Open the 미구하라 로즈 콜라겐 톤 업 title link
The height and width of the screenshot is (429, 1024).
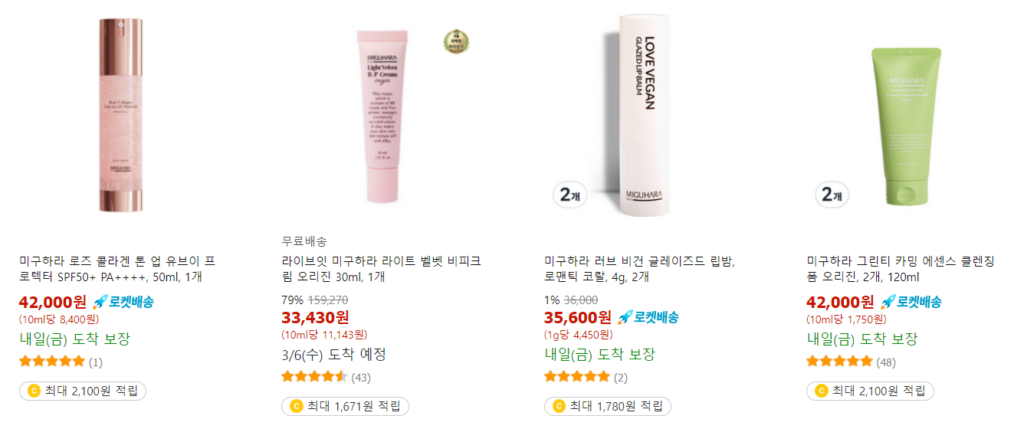pyautogui.click(x=118, y=269)
